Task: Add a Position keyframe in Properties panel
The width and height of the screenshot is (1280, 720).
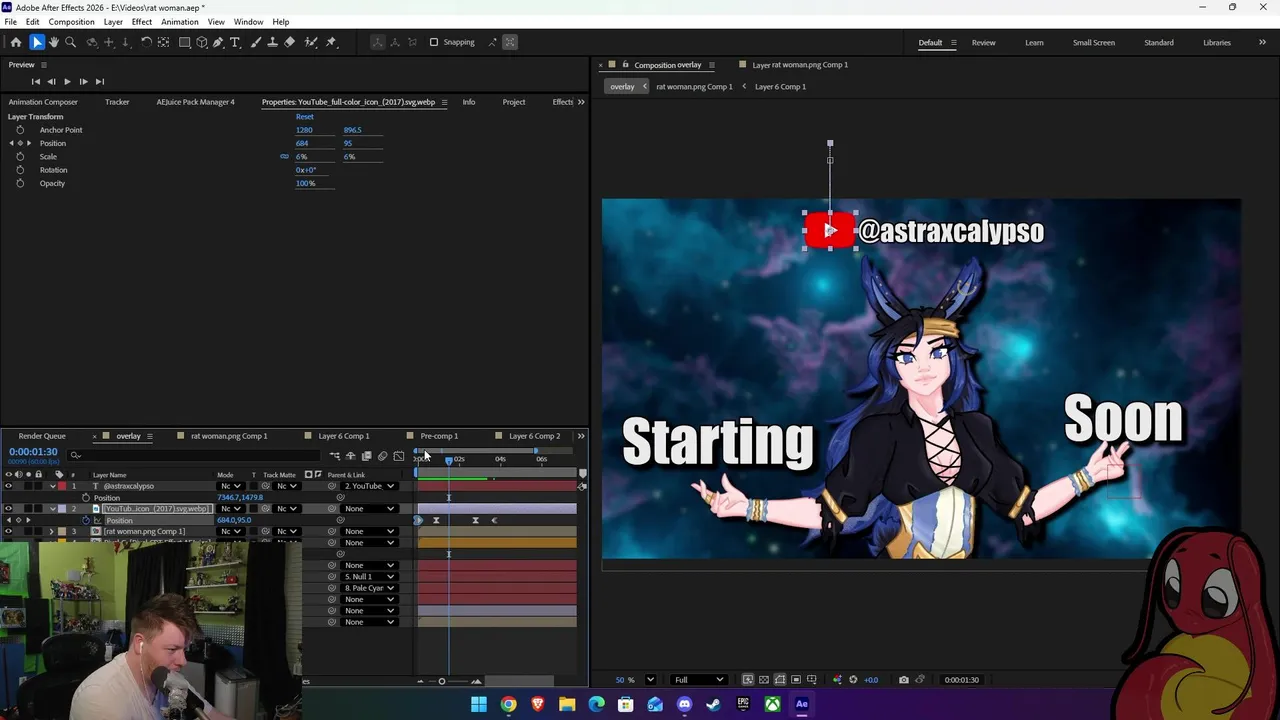Action: click(x=20, y=143)
